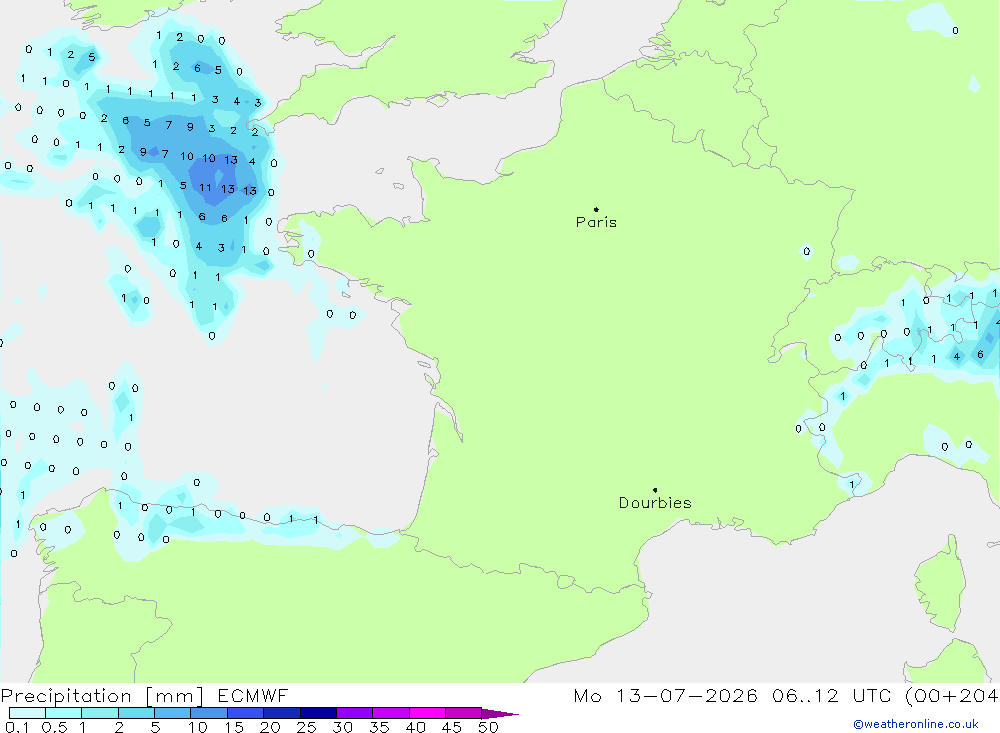Image resolution: width=1000 pixels, height=733 pixels.
Task: Click the '0.5' legend scale label
Action: tap(54, 727)
